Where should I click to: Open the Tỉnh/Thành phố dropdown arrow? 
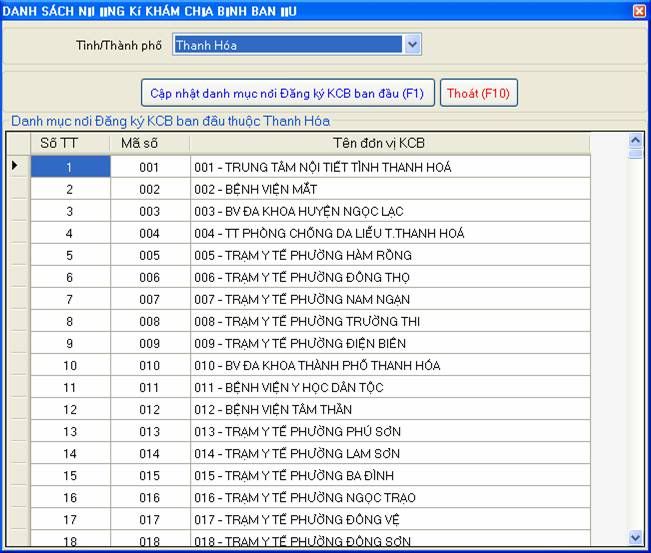412,44
